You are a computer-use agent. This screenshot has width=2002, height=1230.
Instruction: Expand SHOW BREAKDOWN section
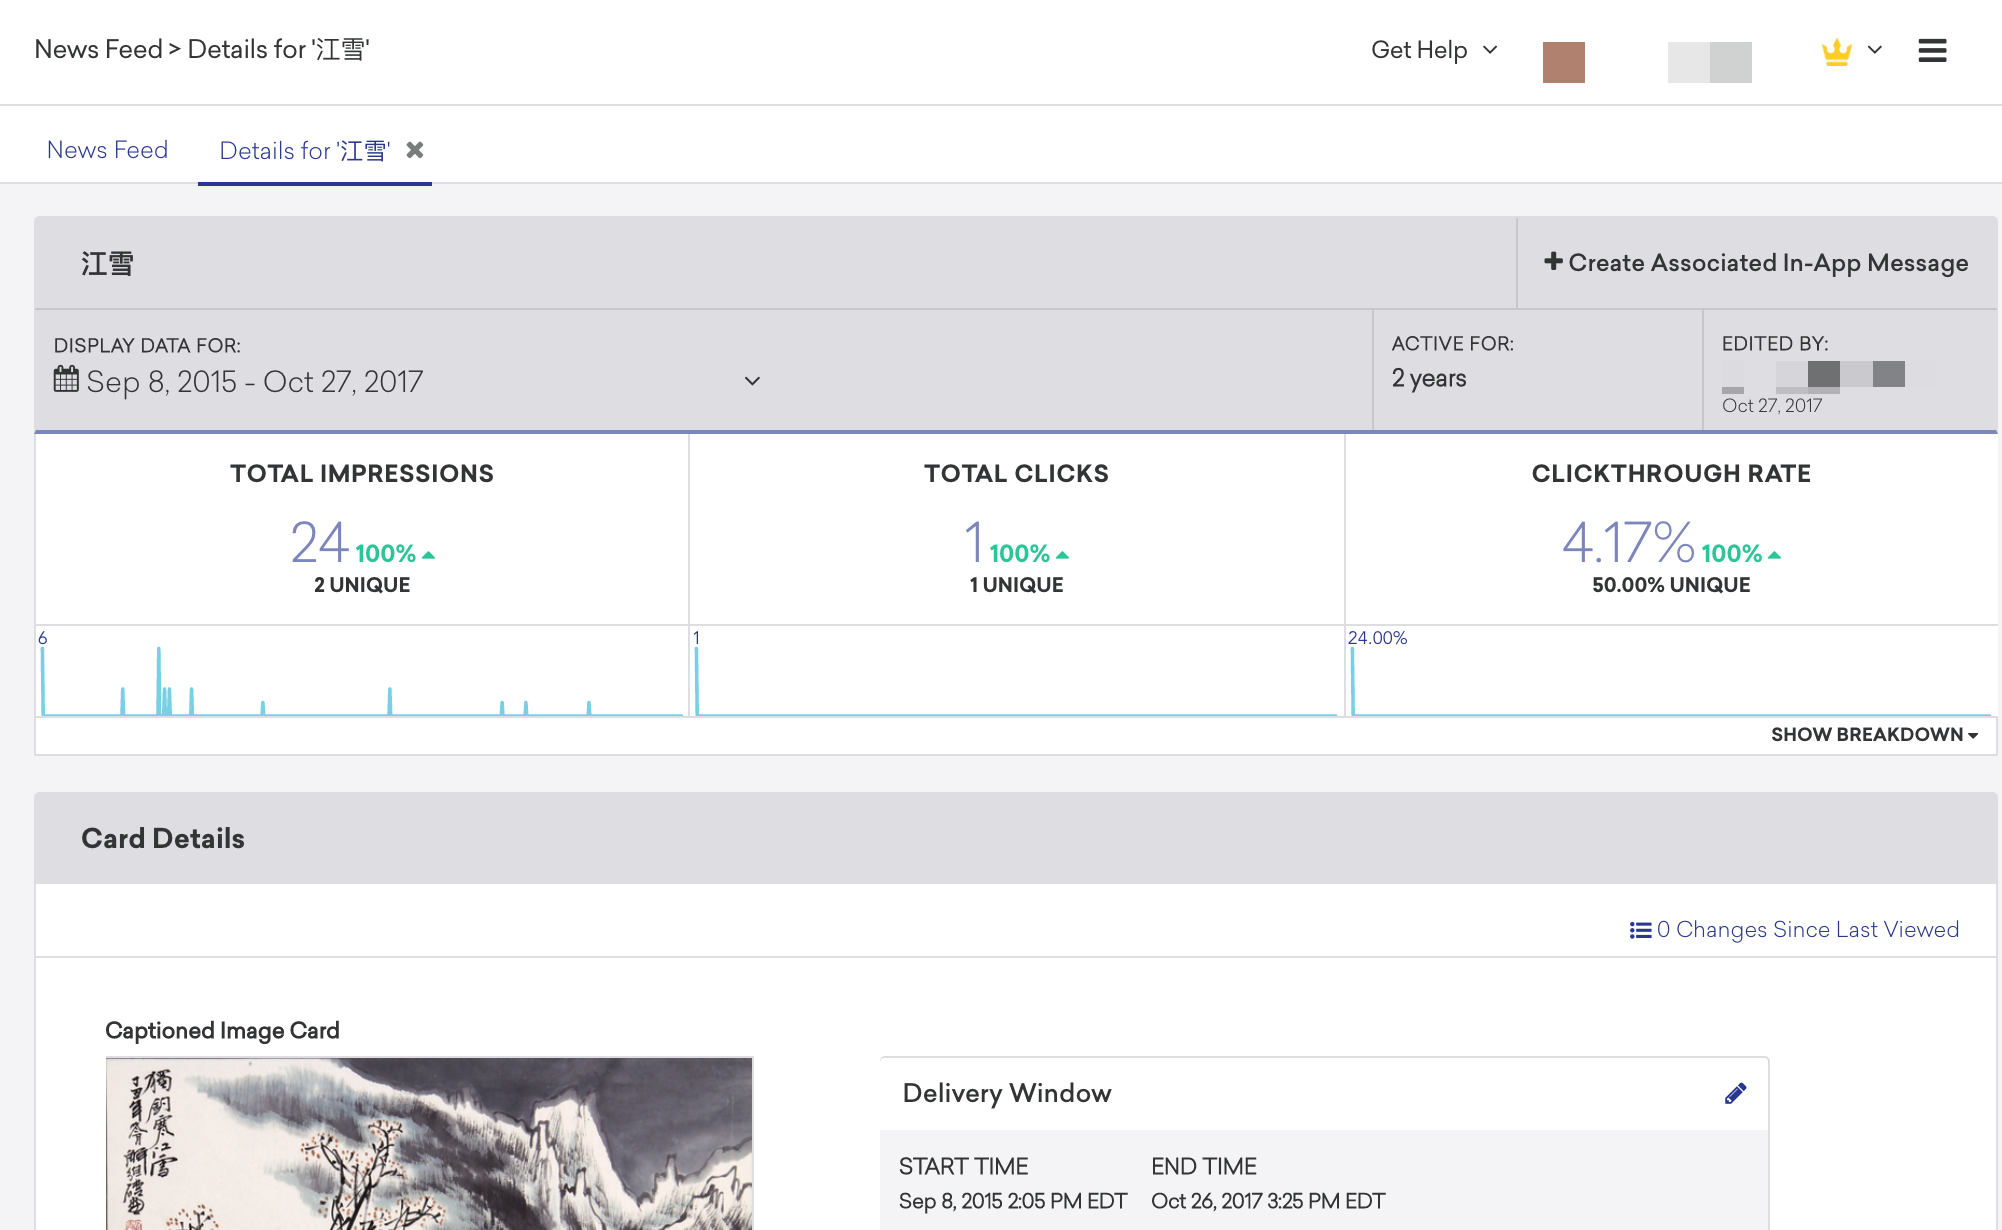(1874, 735)
